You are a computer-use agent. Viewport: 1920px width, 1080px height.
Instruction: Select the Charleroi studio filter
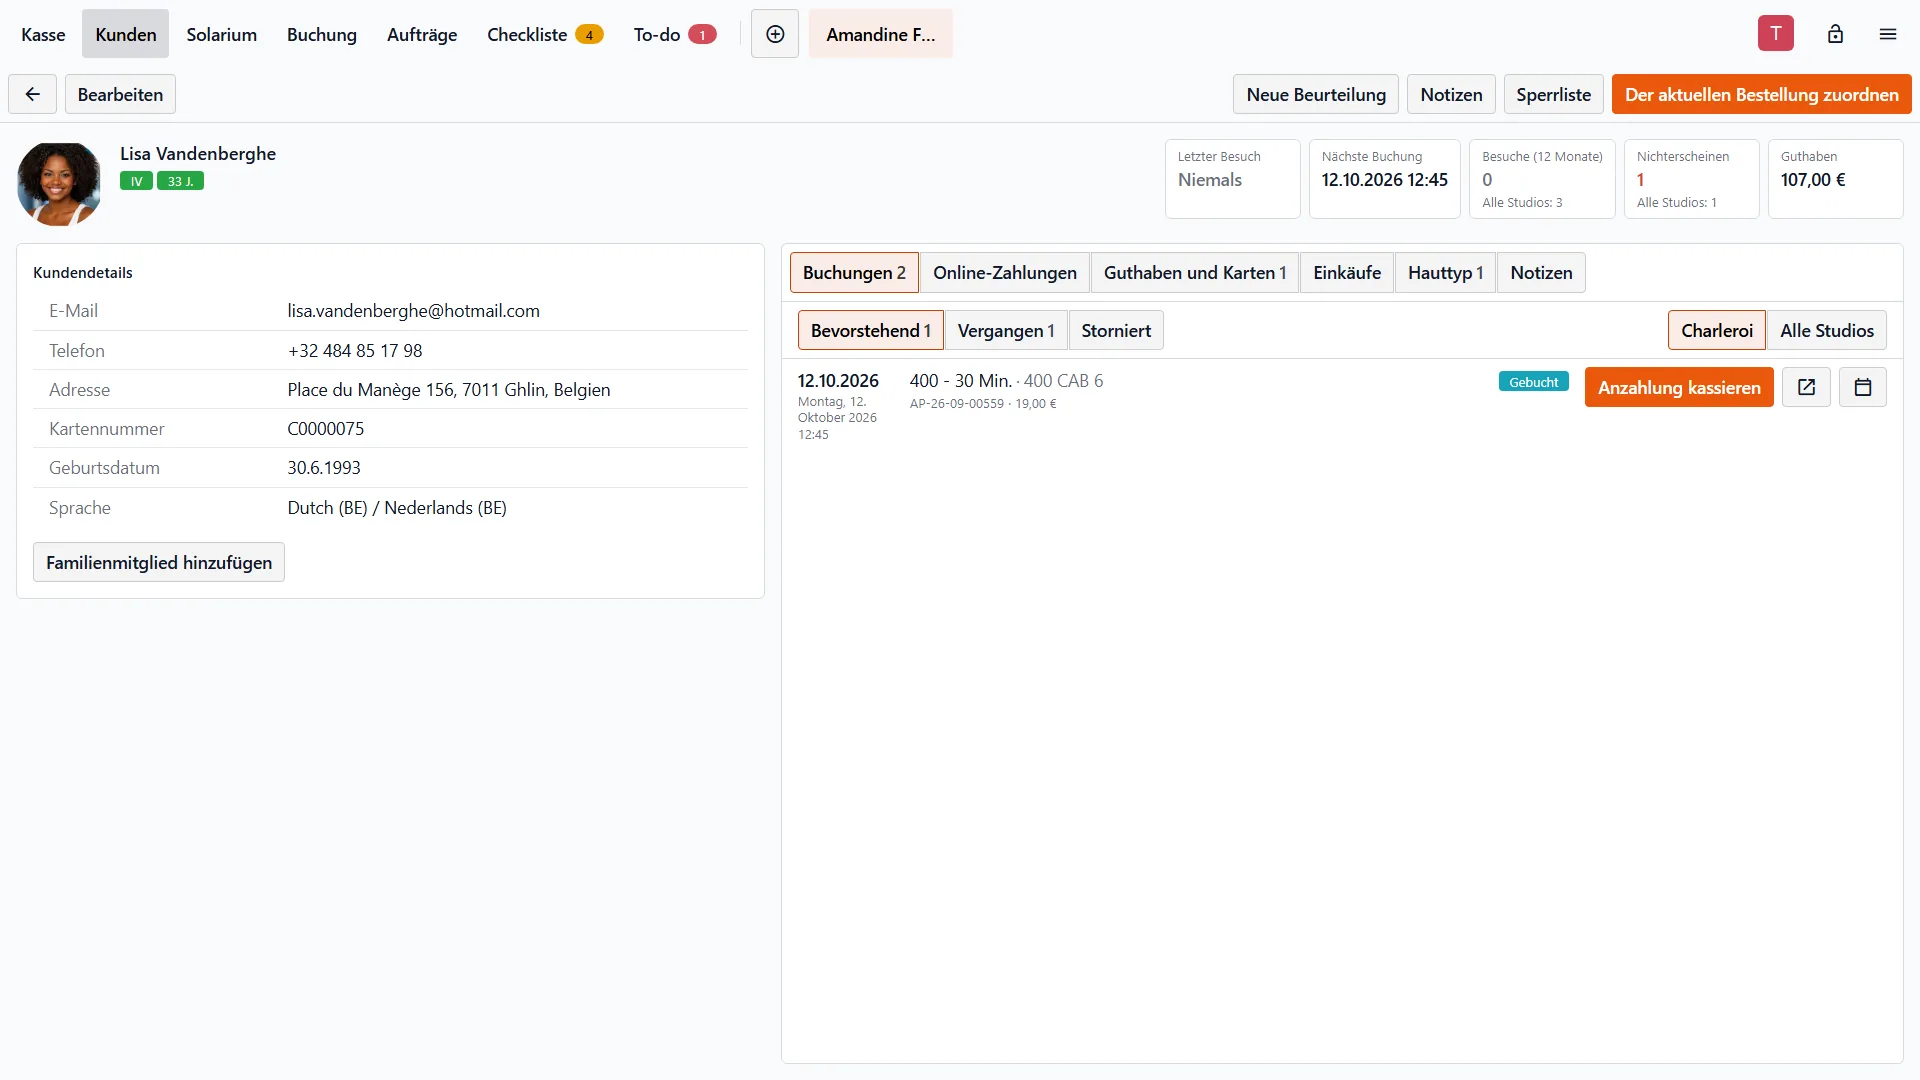tap(1717, 330)
